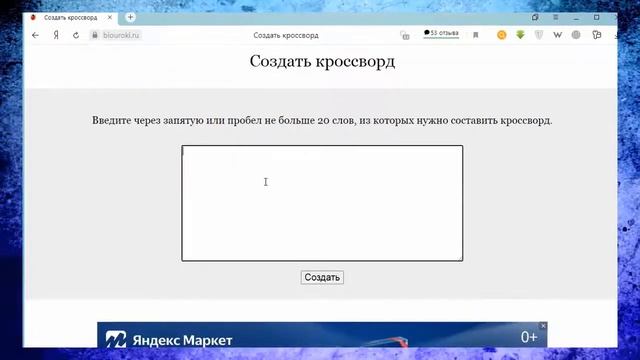Open Yandex home via the Я icon
This screenshot has width=640, height=360.
(x=56, y=36)
